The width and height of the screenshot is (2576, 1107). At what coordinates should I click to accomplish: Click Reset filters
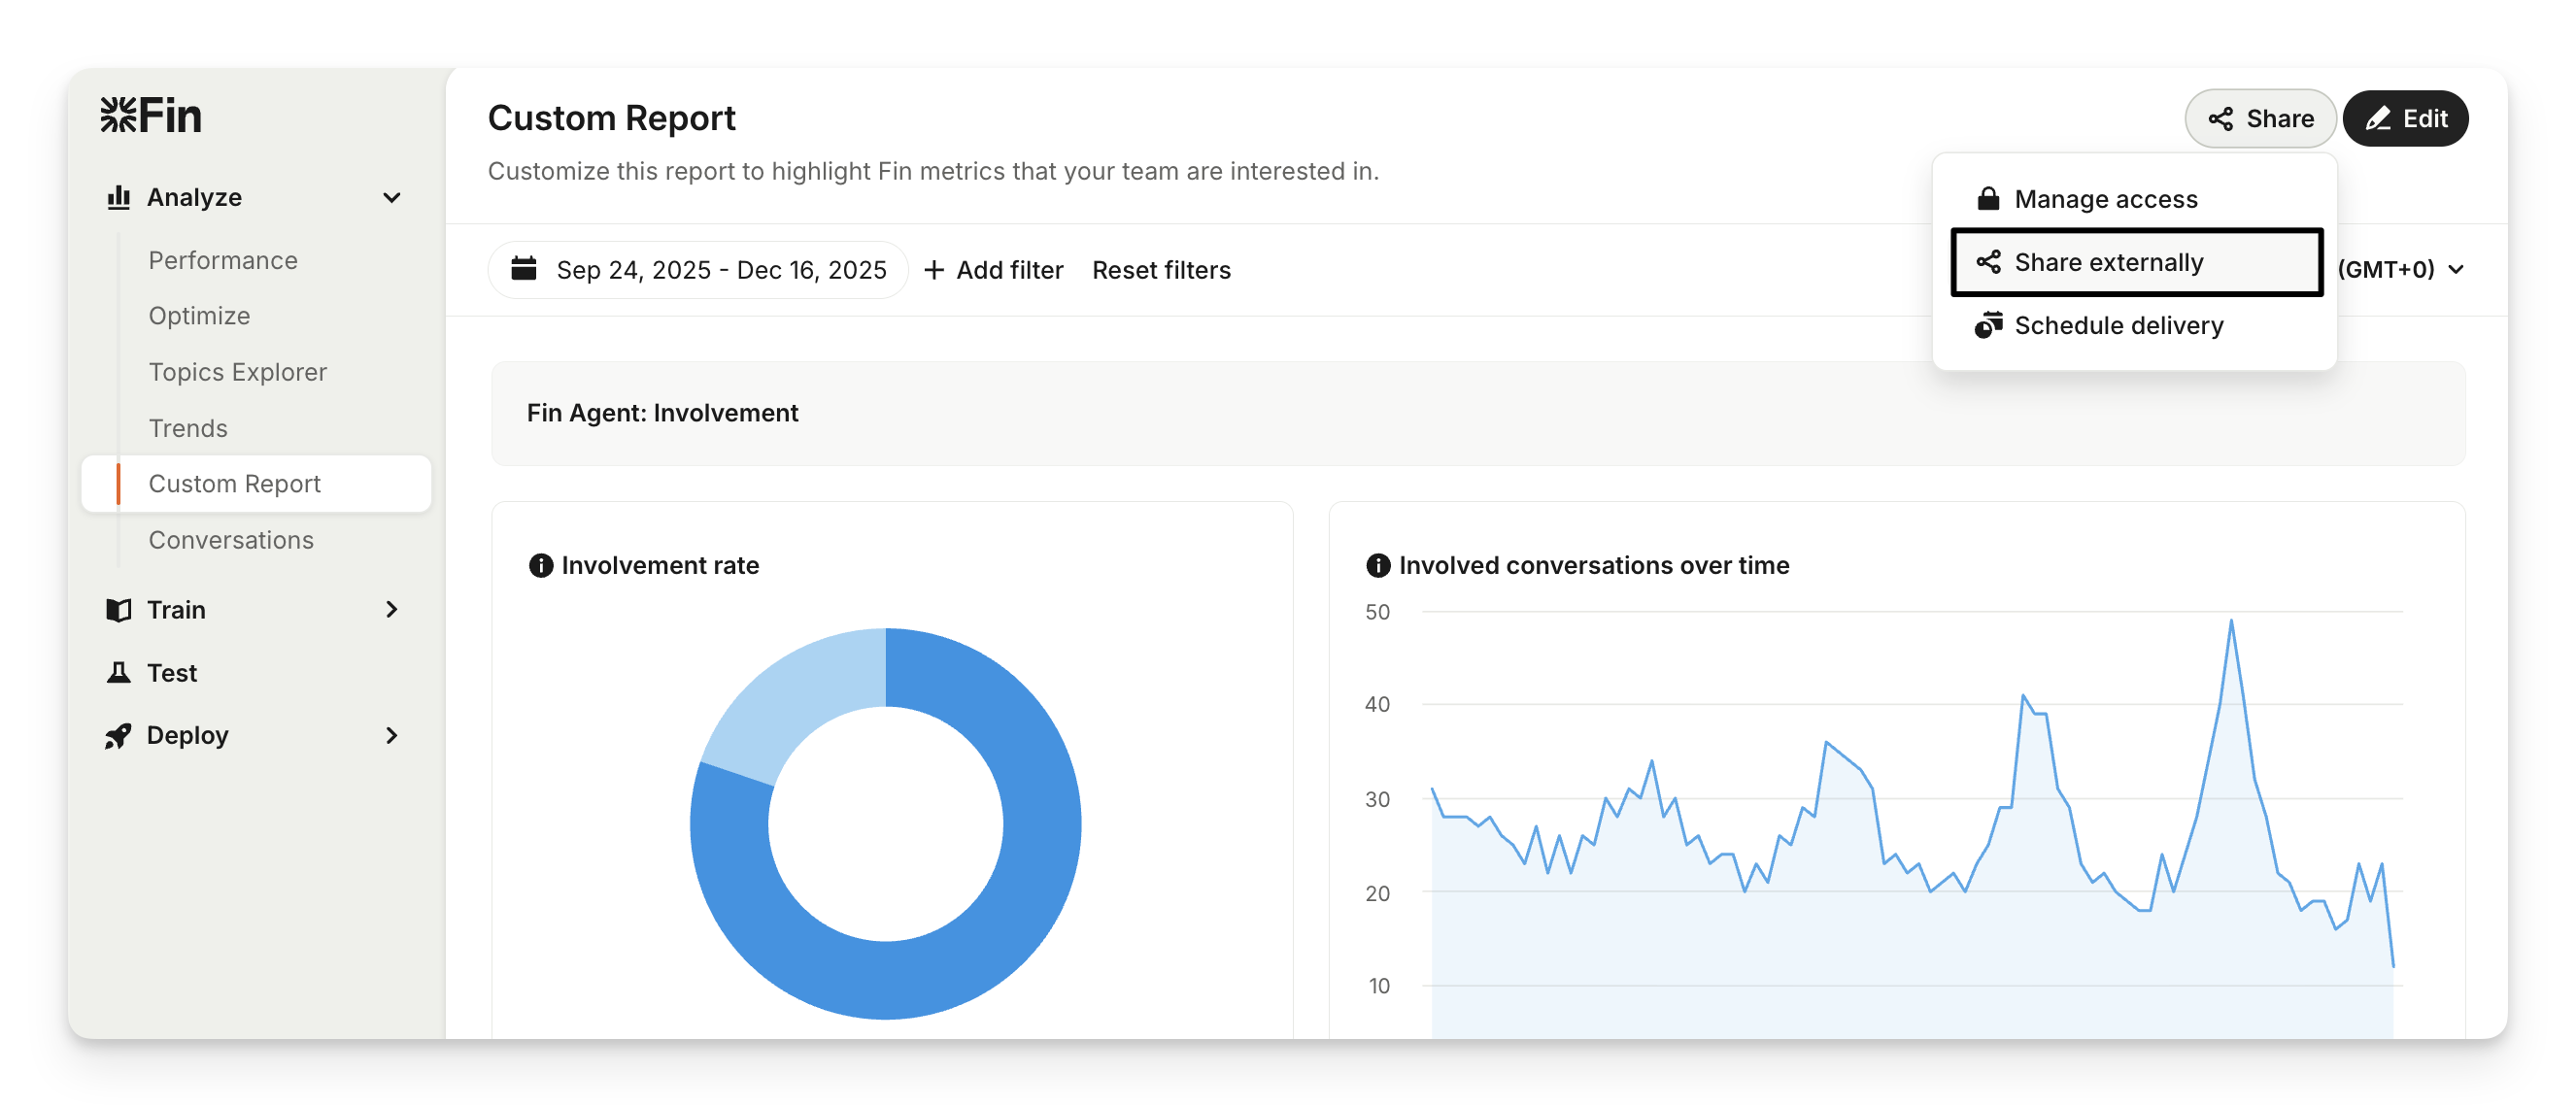pos(1161,270)
